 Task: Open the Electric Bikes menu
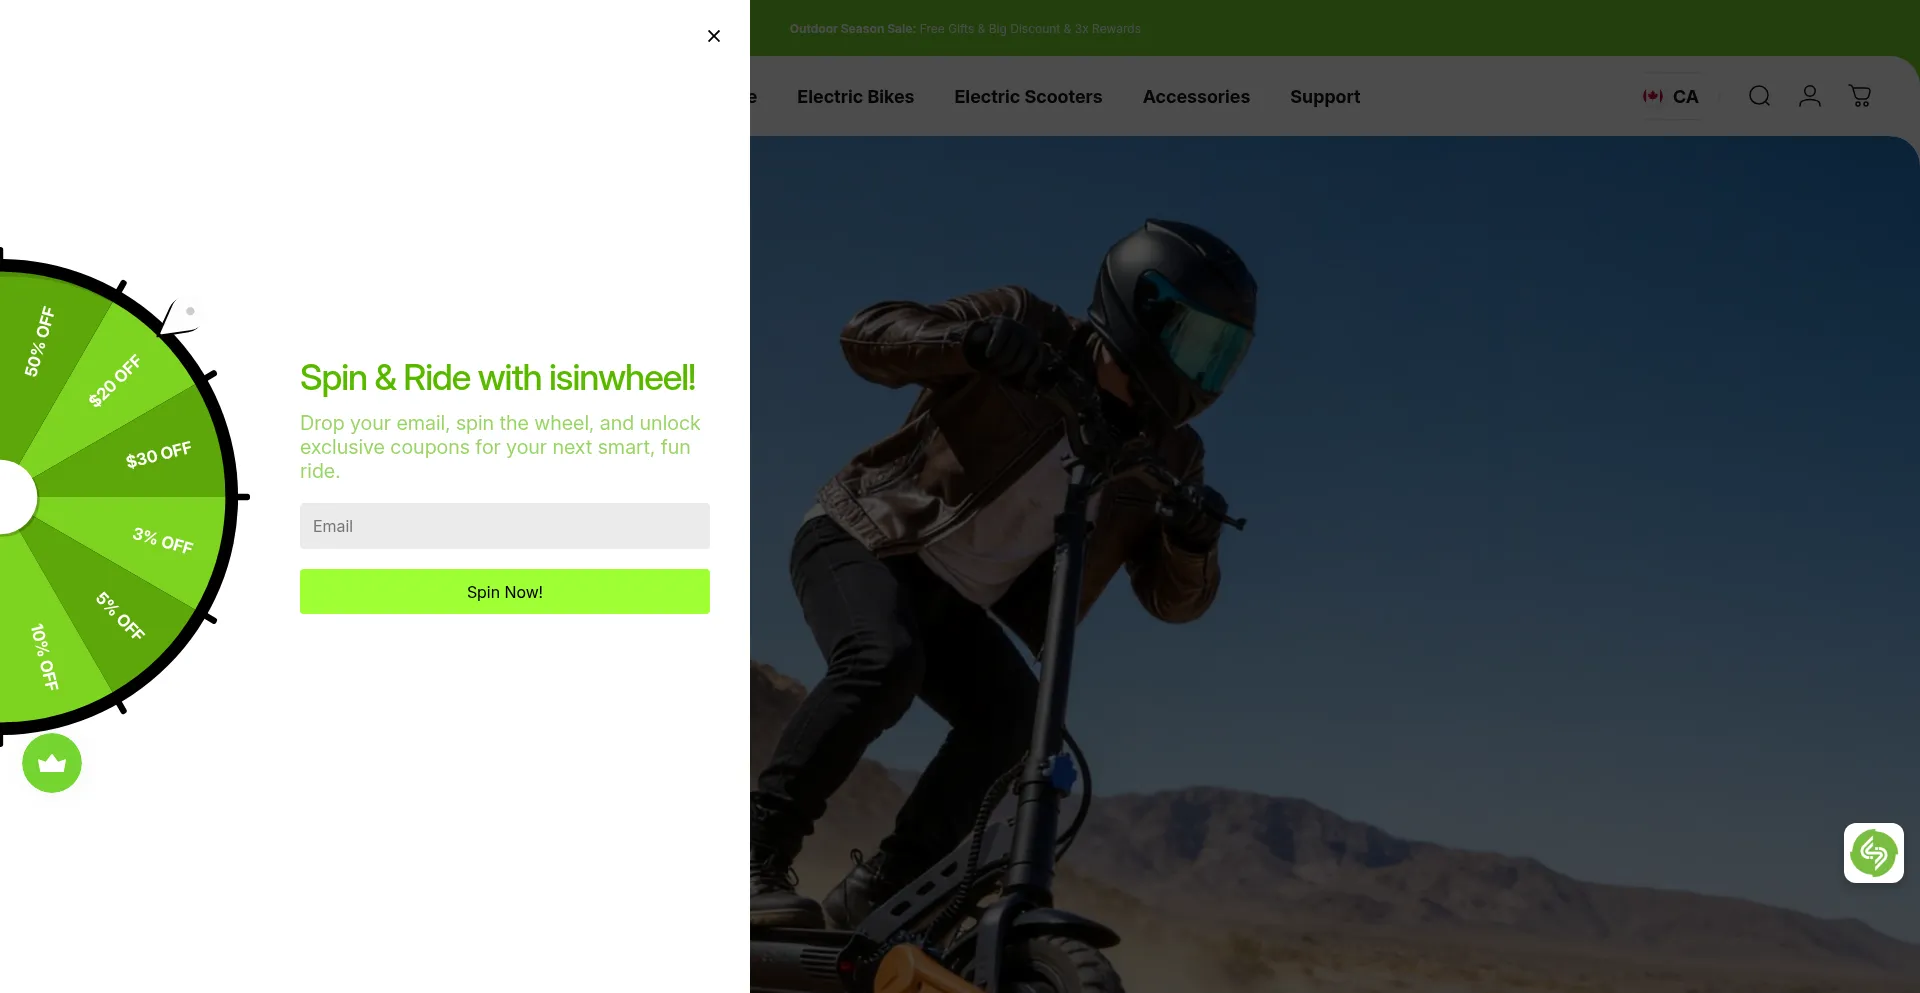855,97
